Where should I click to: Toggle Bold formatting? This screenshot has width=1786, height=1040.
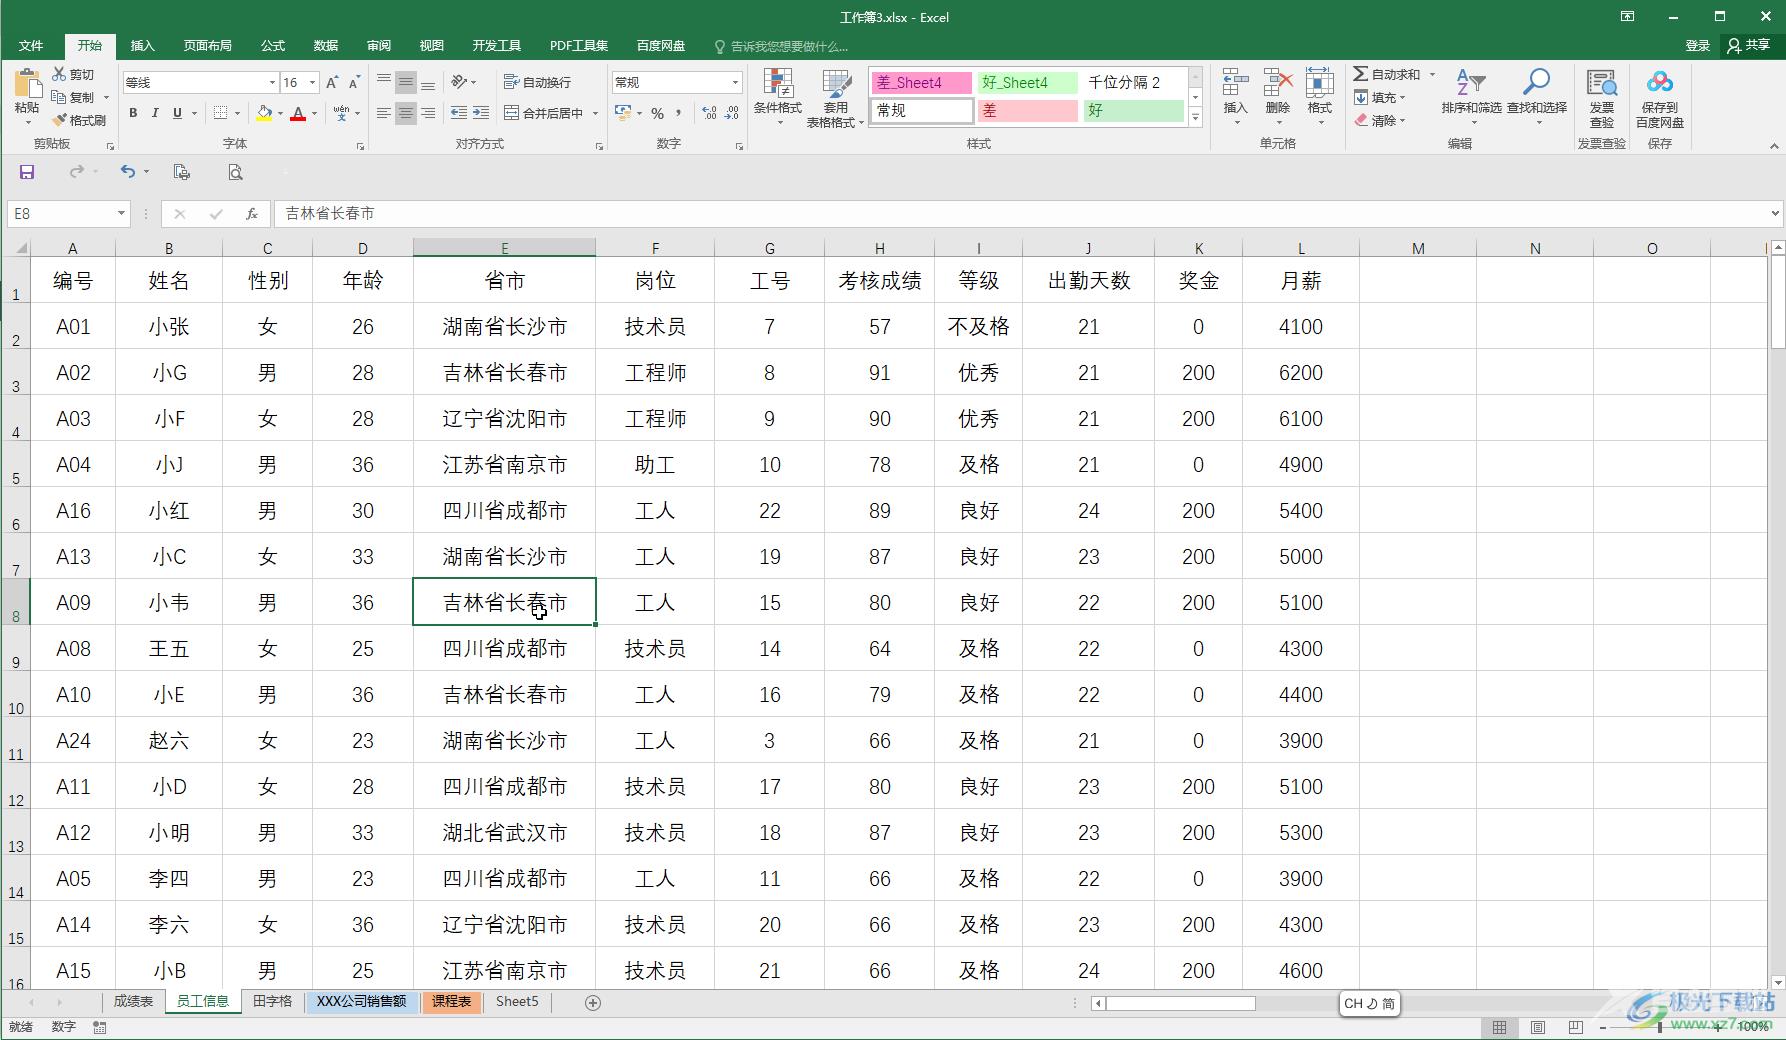tap(133, 114)
